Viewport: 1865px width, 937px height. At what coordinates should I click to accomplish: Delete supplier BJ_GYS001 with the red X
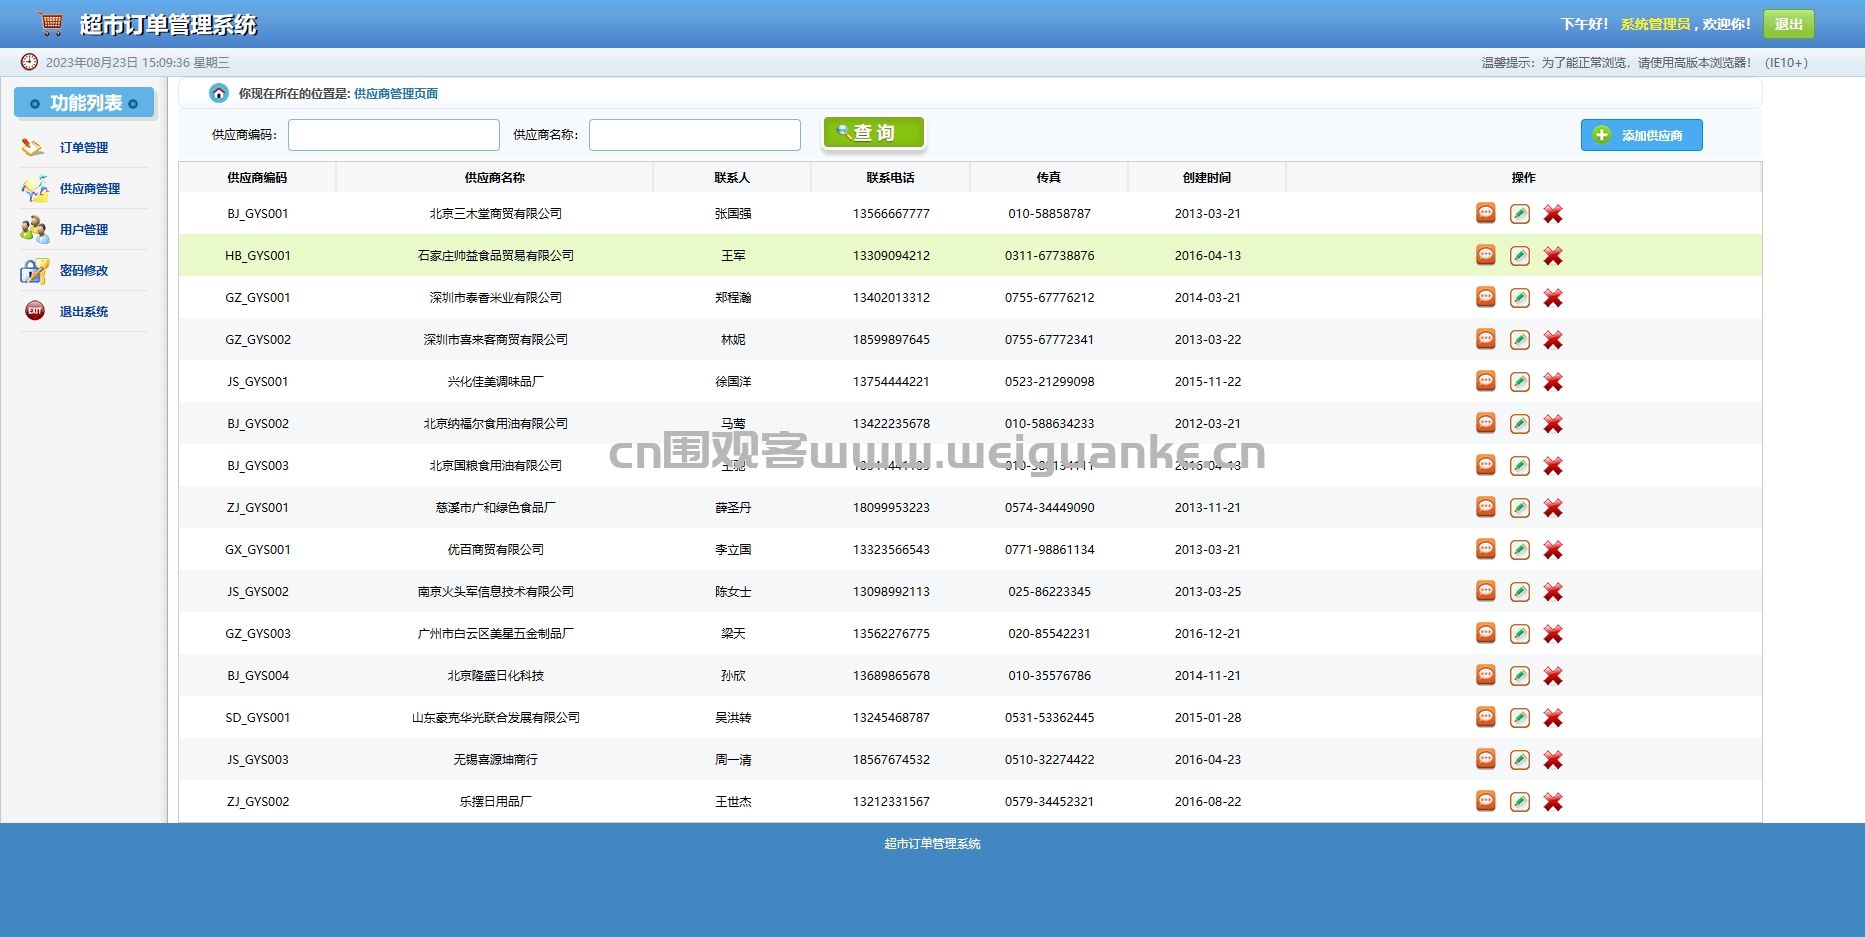click(1553, 214)
